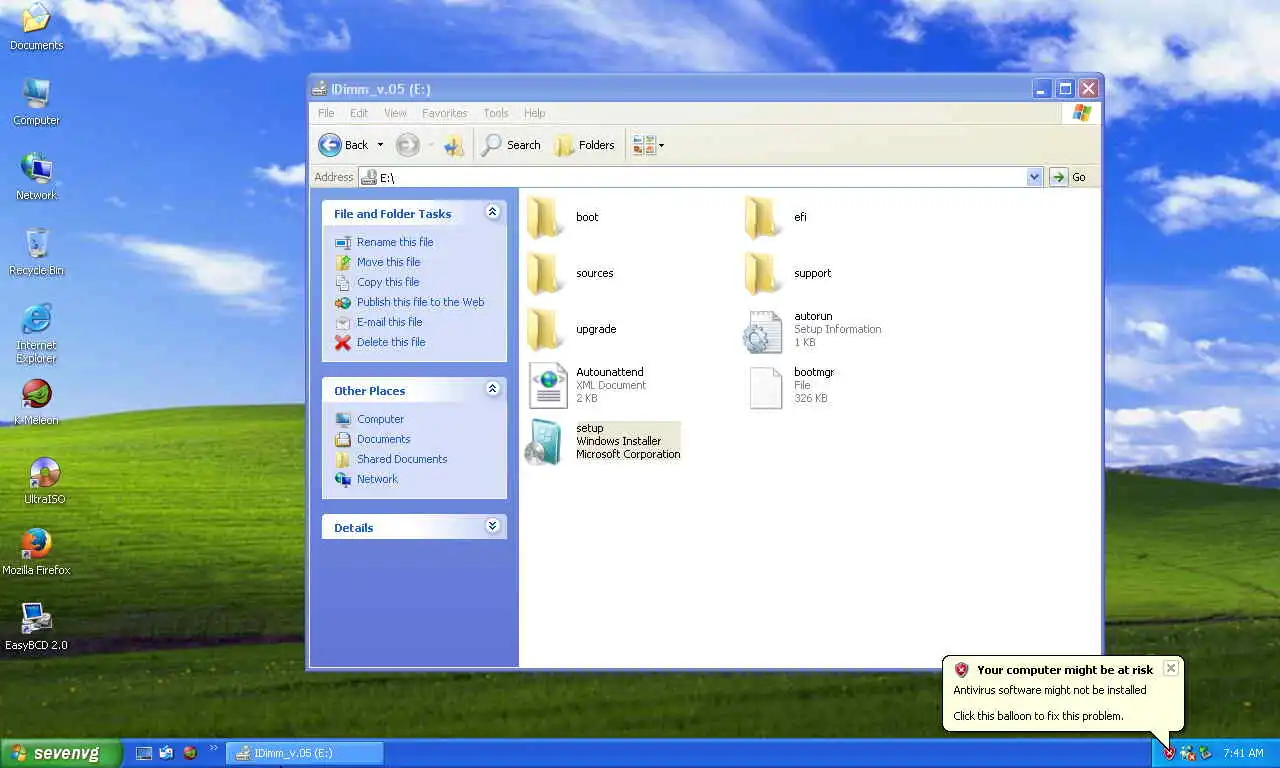Click Move this file
The height and width of the screenshot is (768, 1280).
[x=378, y=262]
